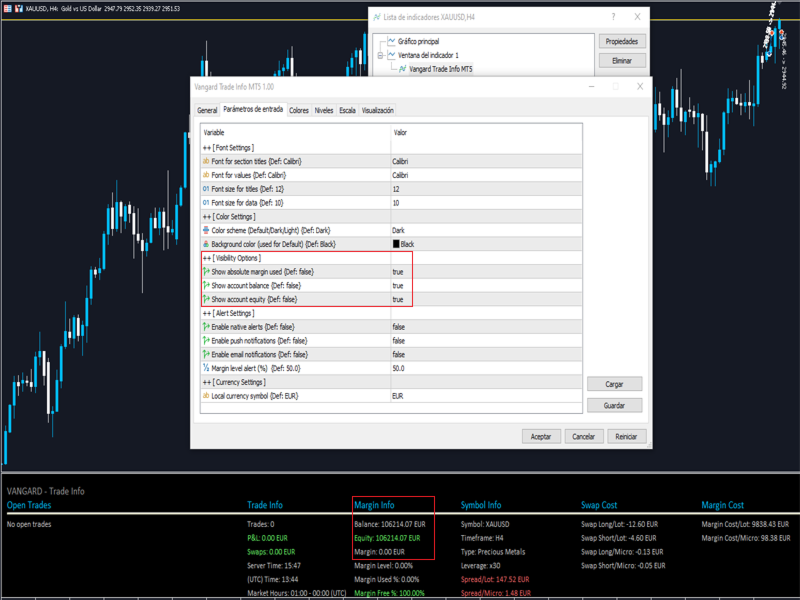This screenshot has height=600, width=800.
Task: Toggle Show account balance true value
Action: 486,286
